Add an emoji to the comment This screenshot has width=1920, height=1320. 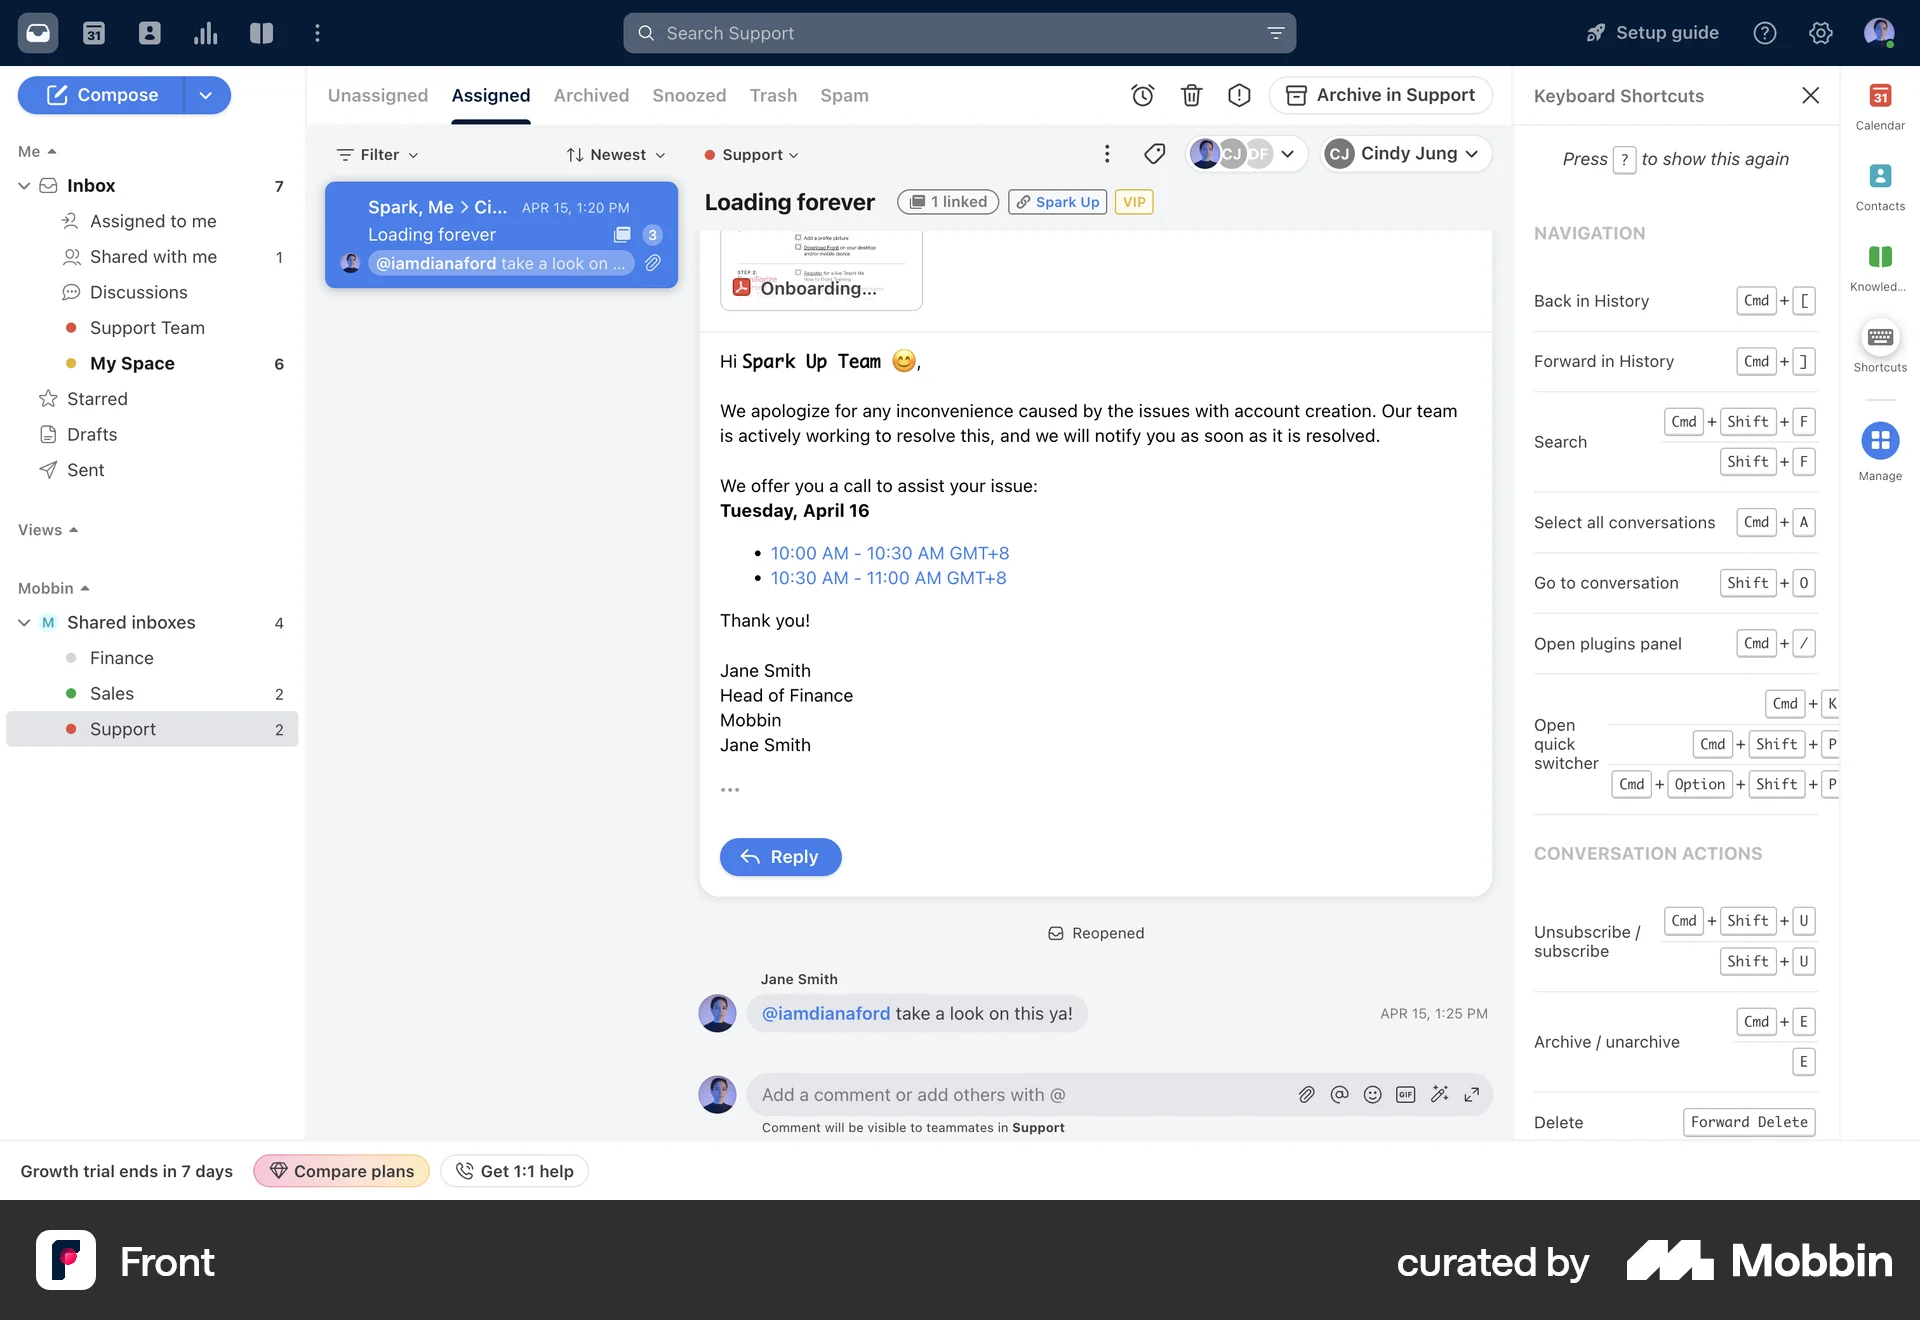point(1371,1094)
